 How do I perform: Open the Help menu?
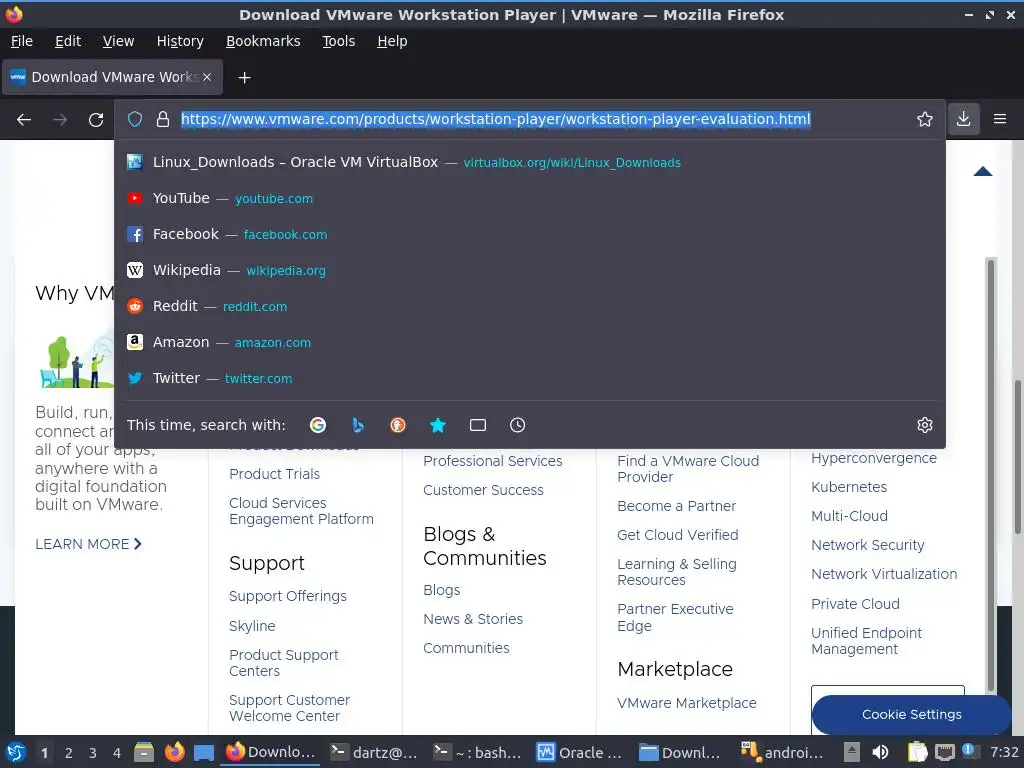coord(392,41)
